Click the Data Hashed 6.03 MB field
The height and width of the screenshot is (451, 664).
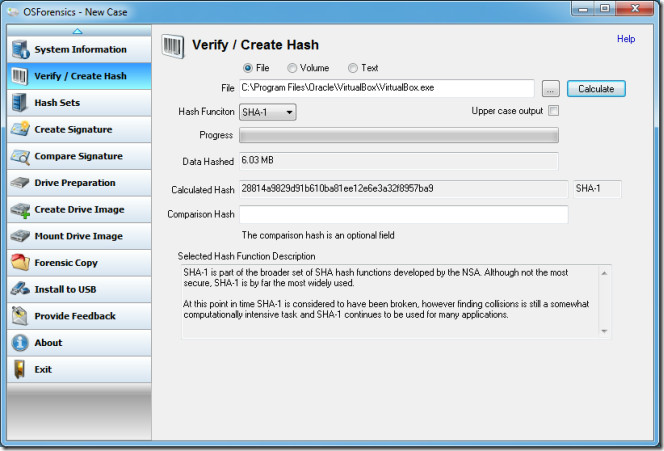pos(399,161)
